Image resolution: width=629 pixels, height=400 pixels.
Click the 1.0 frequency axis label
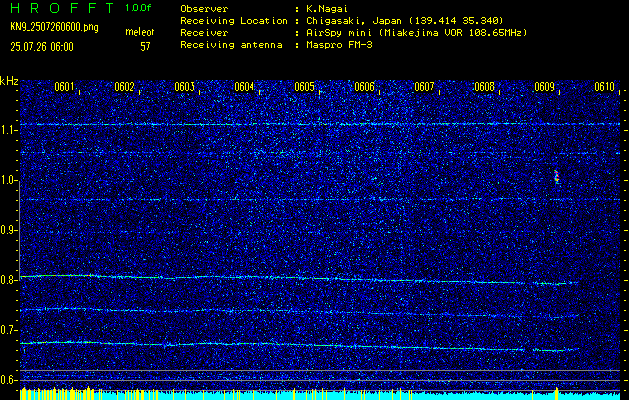pos(8,181)
